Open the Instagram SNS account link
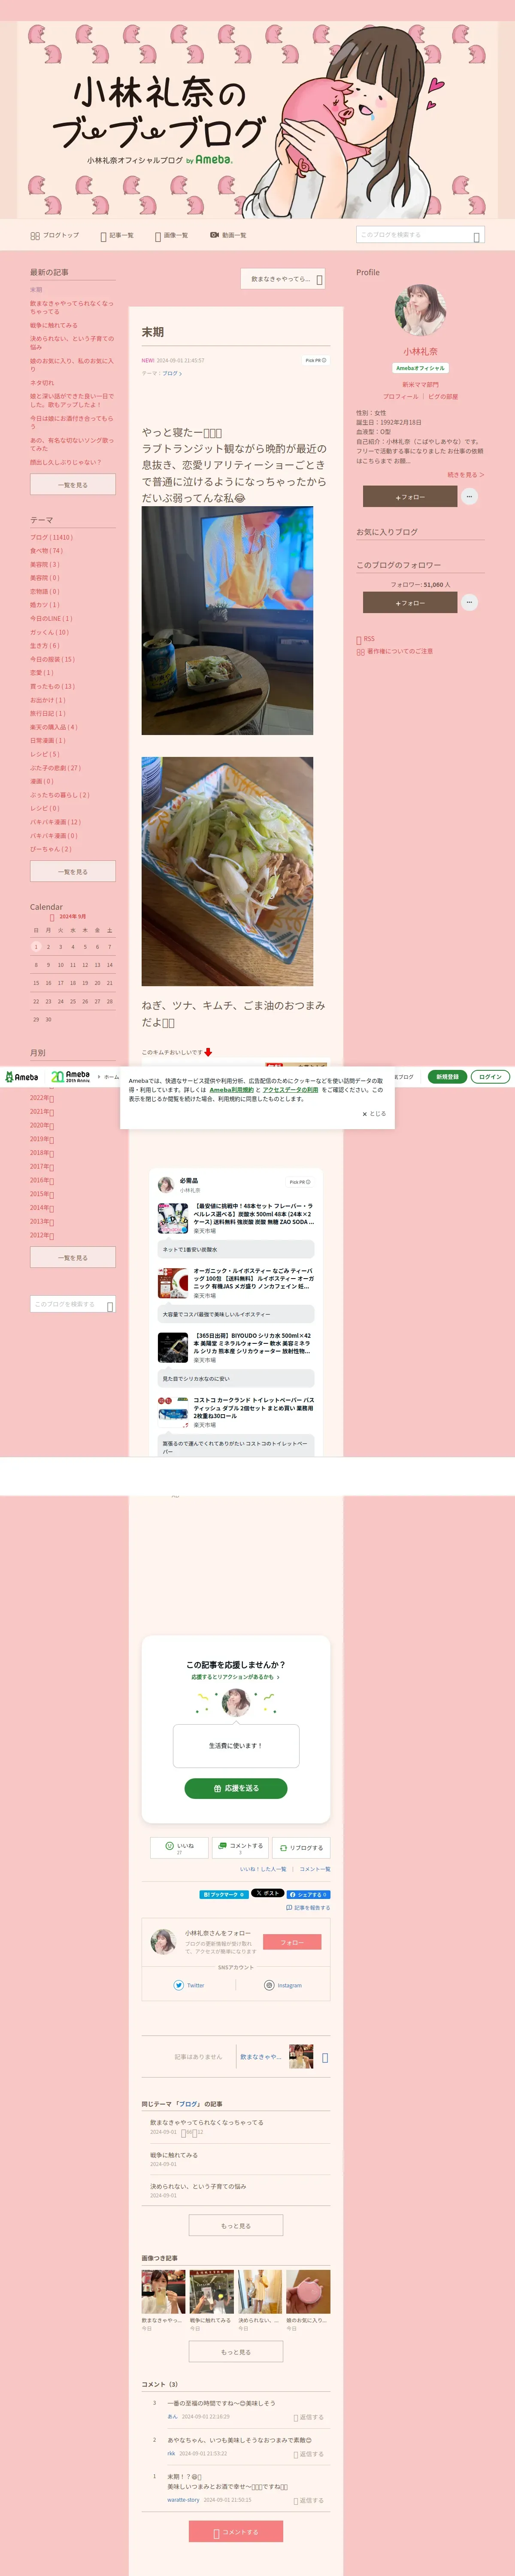 (283, 1985)
